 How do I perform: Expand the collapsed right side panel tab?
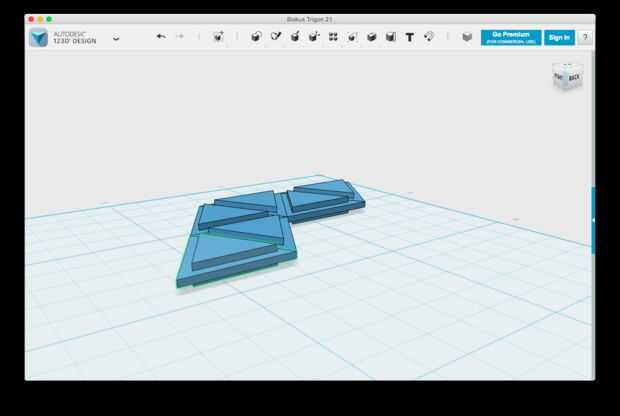[x=593, y=220]
